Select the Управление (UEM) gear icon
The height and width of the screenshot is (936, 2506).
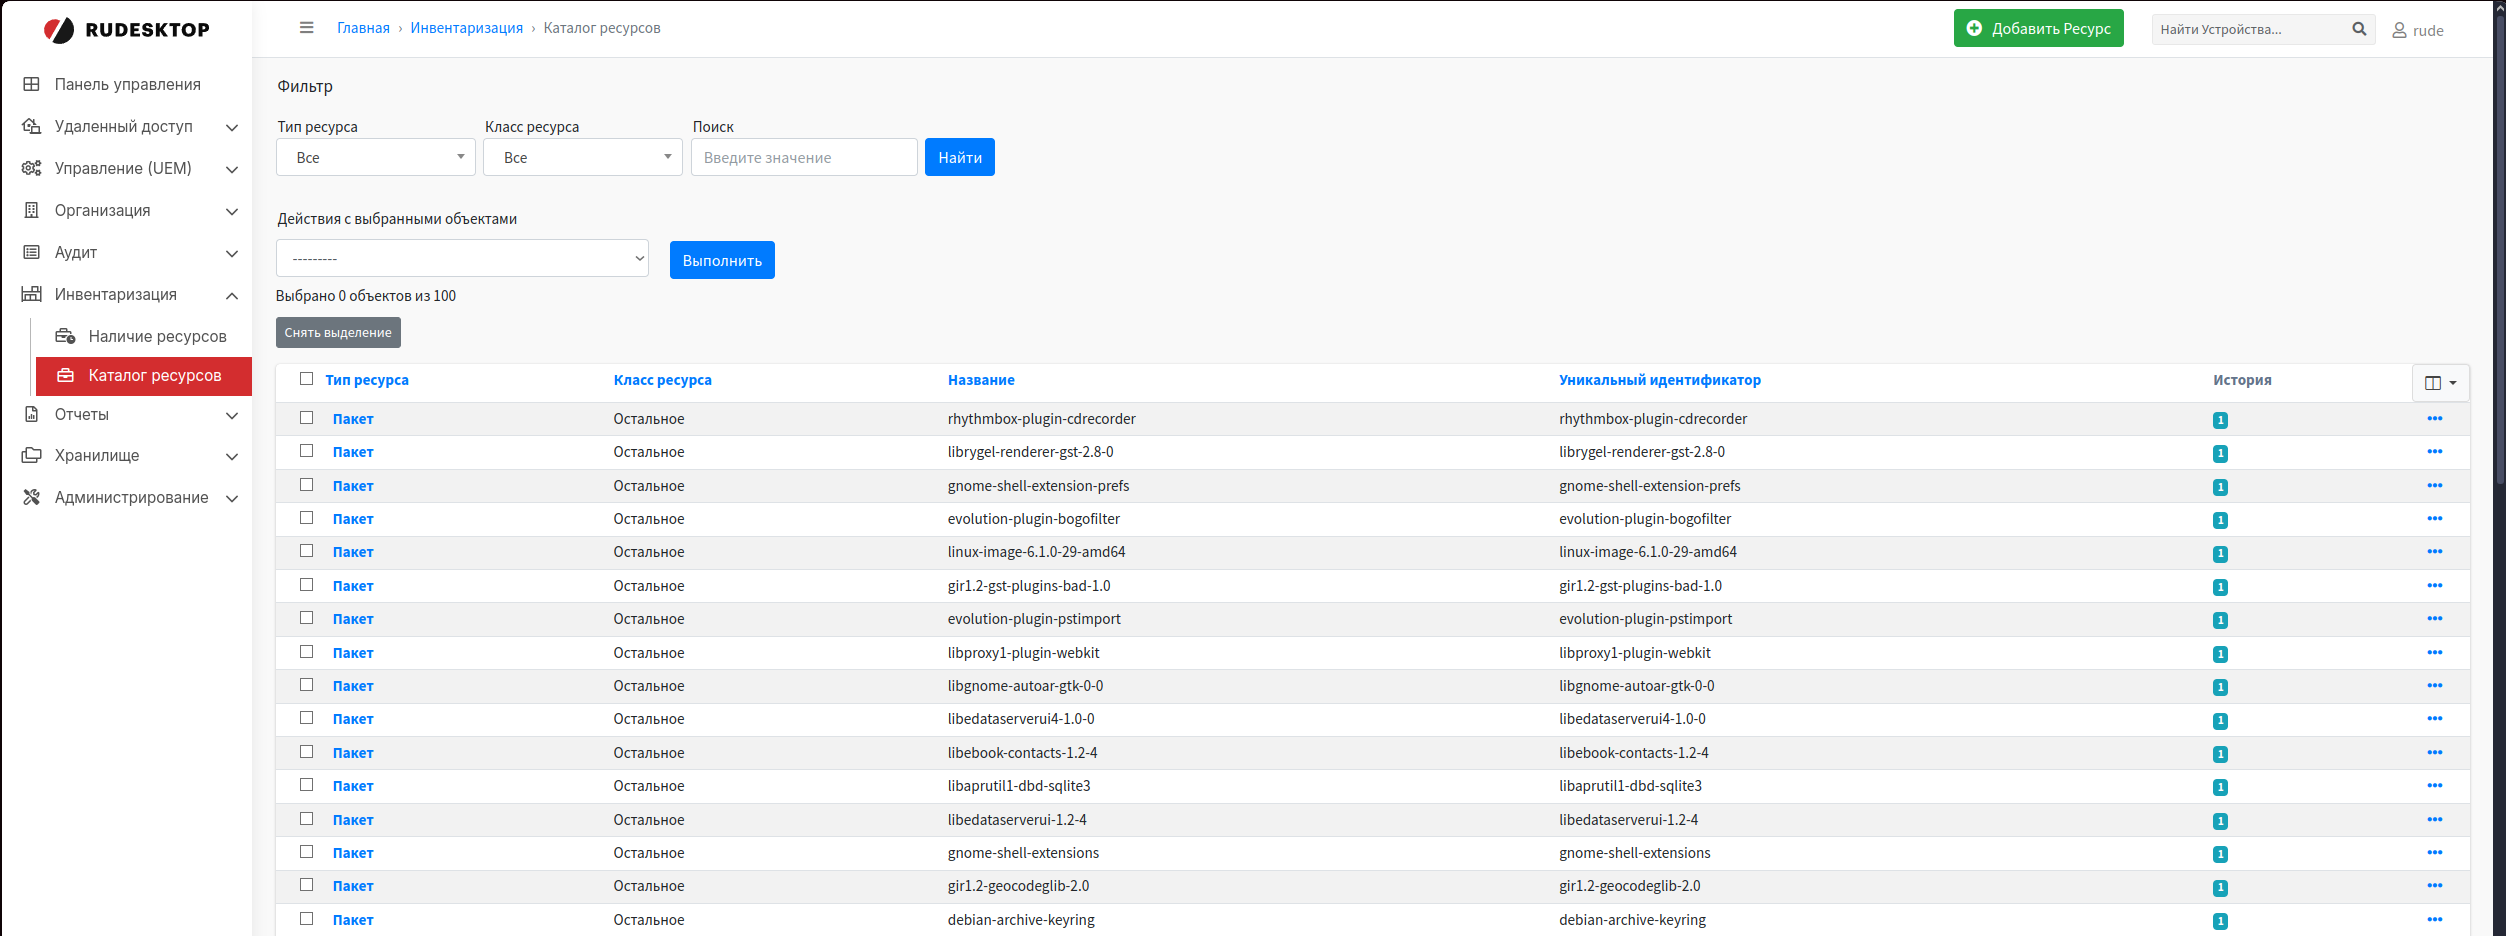click(30, 168)
